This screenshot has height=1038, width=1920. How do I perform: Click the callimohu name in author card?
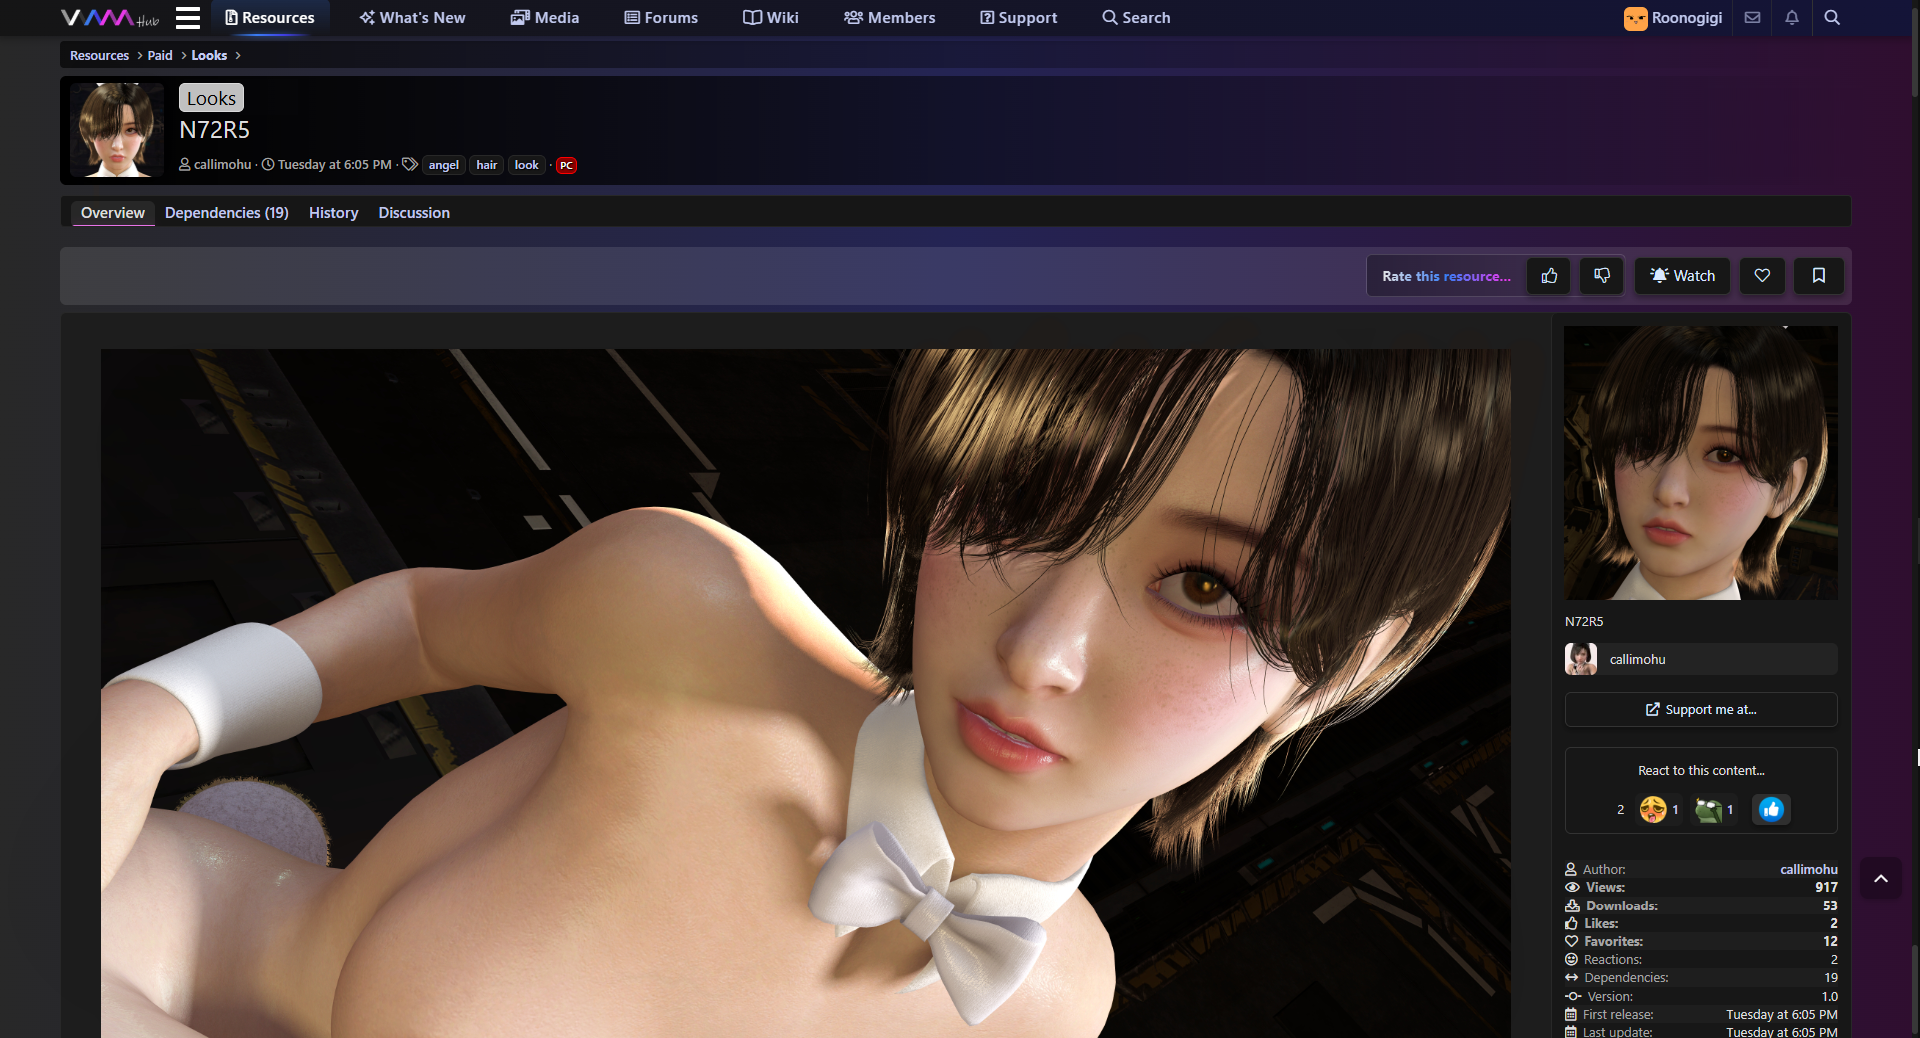tap(1638, 660)
